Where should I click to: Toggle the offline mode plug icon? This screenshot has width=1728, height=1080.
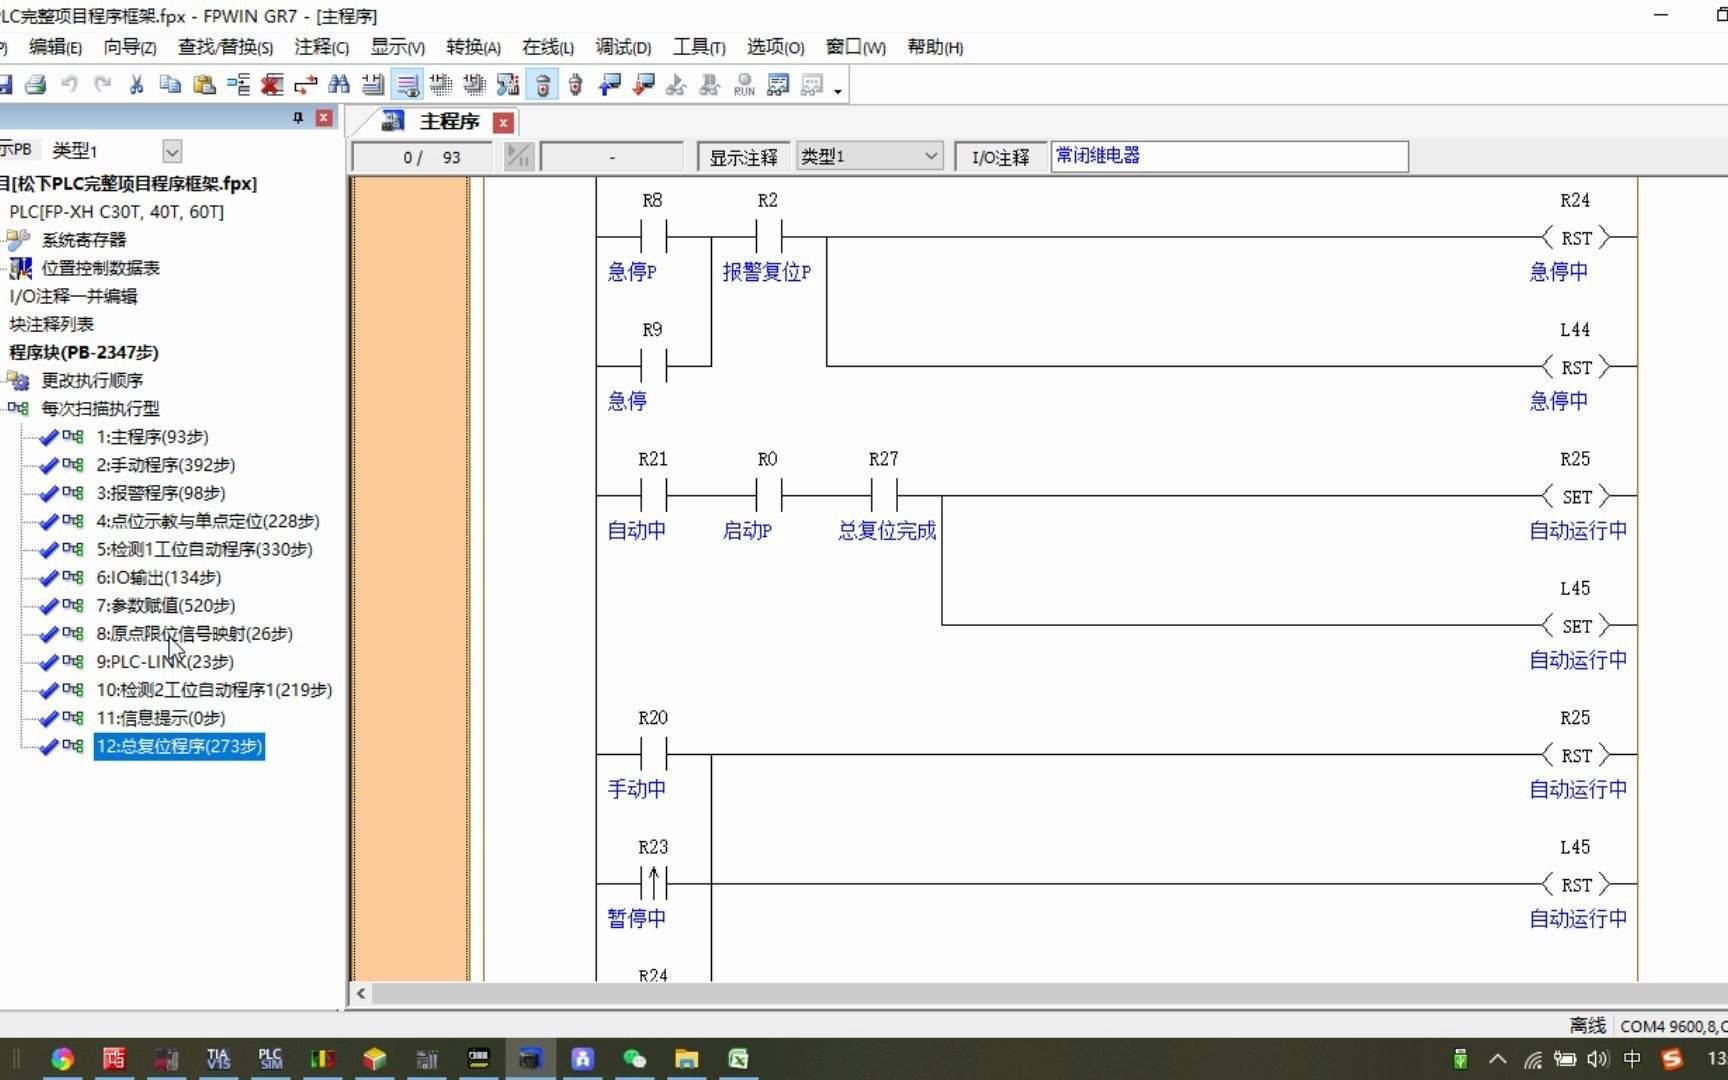point(542,85)
